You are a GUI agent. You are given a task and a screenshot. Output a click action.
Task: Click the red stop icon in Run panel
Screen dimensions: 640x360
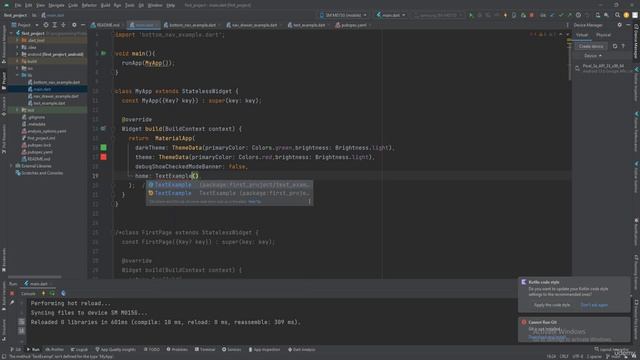click(x=12, y=293)
